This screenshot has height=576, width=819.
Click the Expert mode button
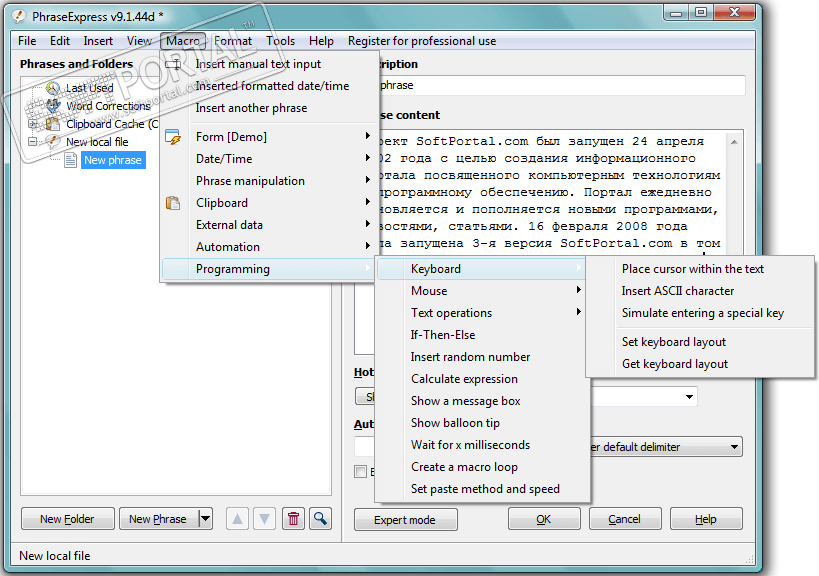coord(405,520)
